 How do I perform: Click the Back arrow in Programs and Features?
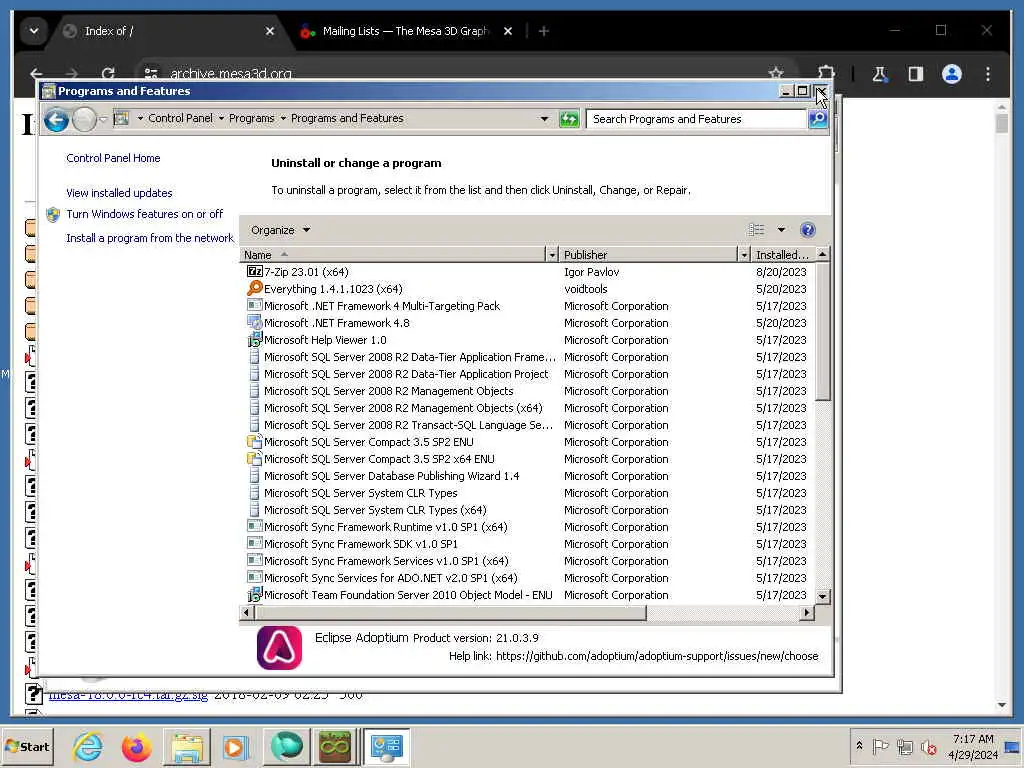point(56,120)
